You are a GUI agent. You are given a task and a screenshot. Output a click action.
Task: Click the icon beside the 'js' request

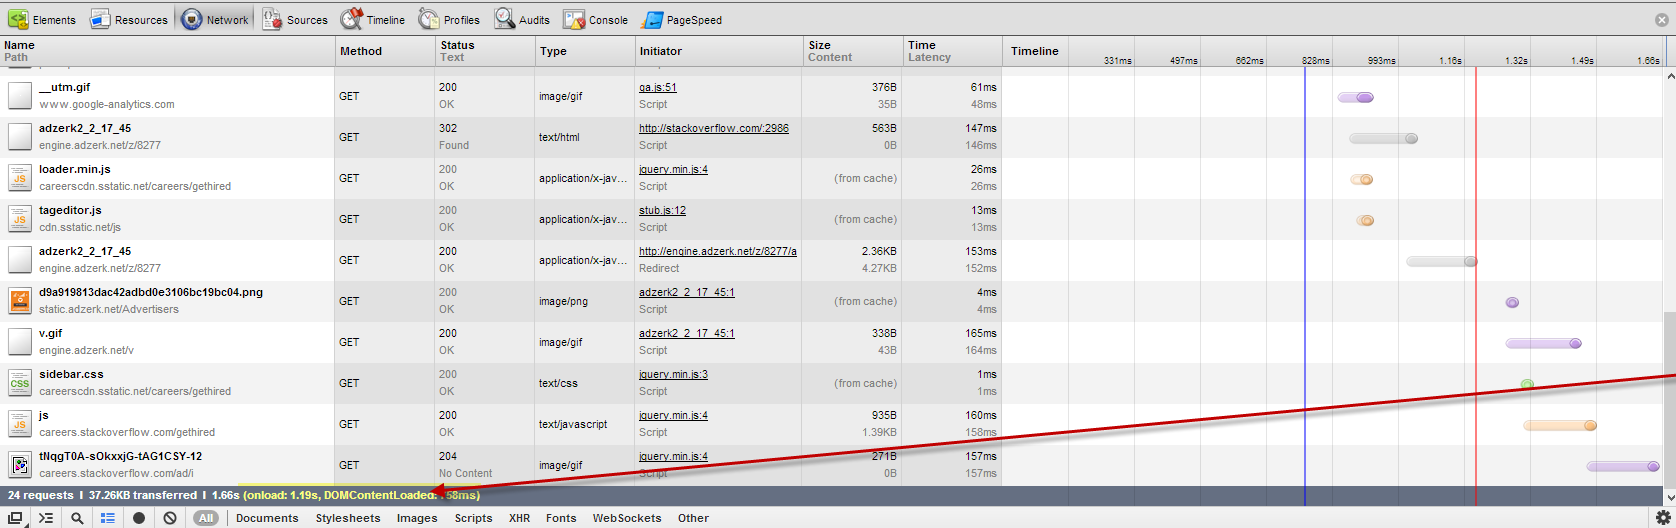[x=20, y=424]
